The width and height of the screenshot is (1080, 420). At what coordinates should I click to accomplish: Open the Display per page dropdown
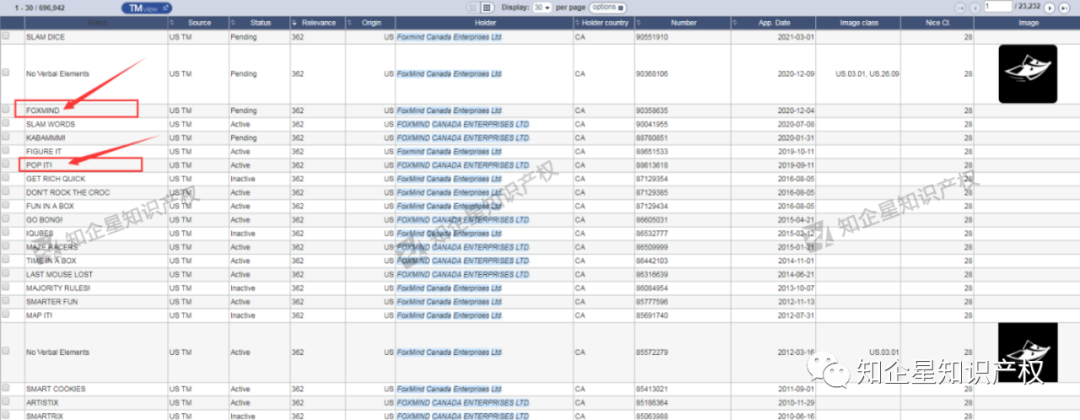point(543,7)
